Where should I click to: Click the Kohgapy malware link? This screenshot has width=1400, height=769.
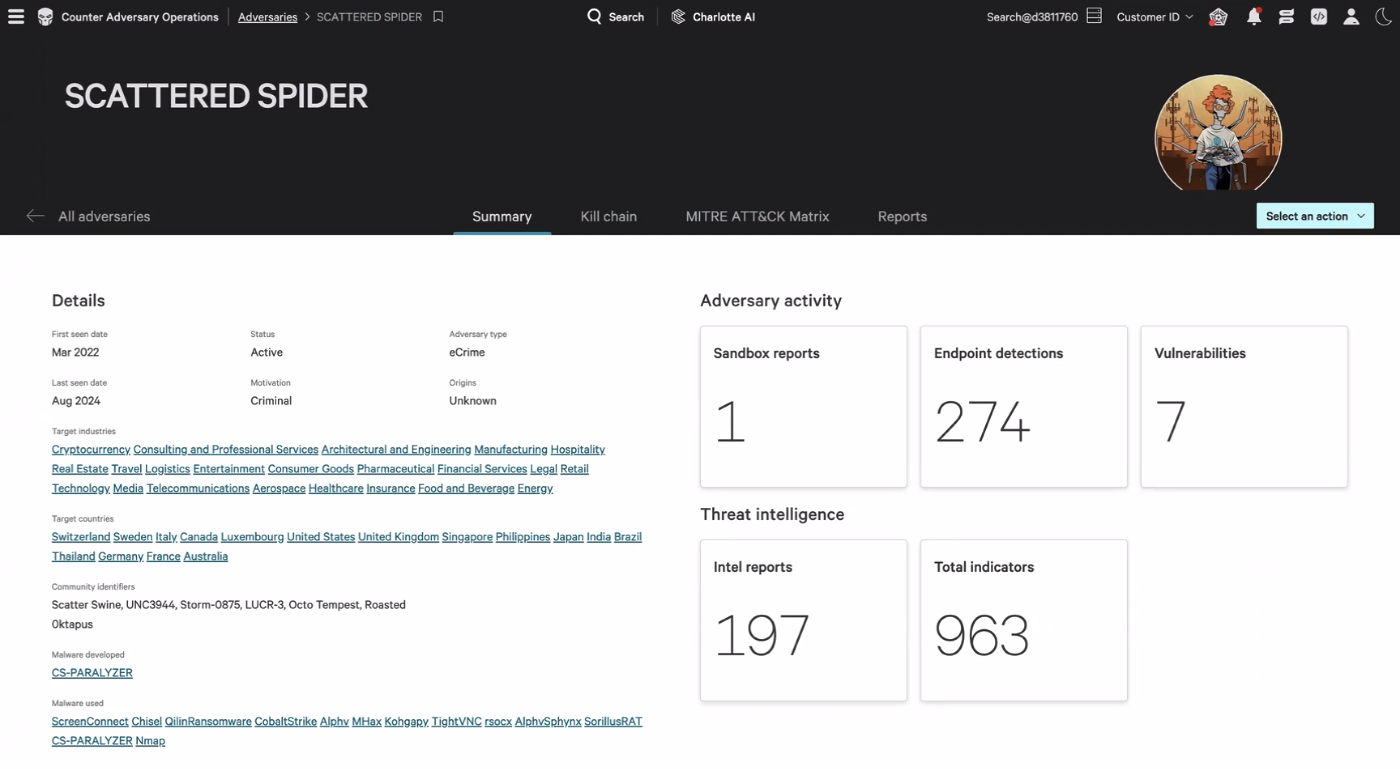(x=406, y=722)
